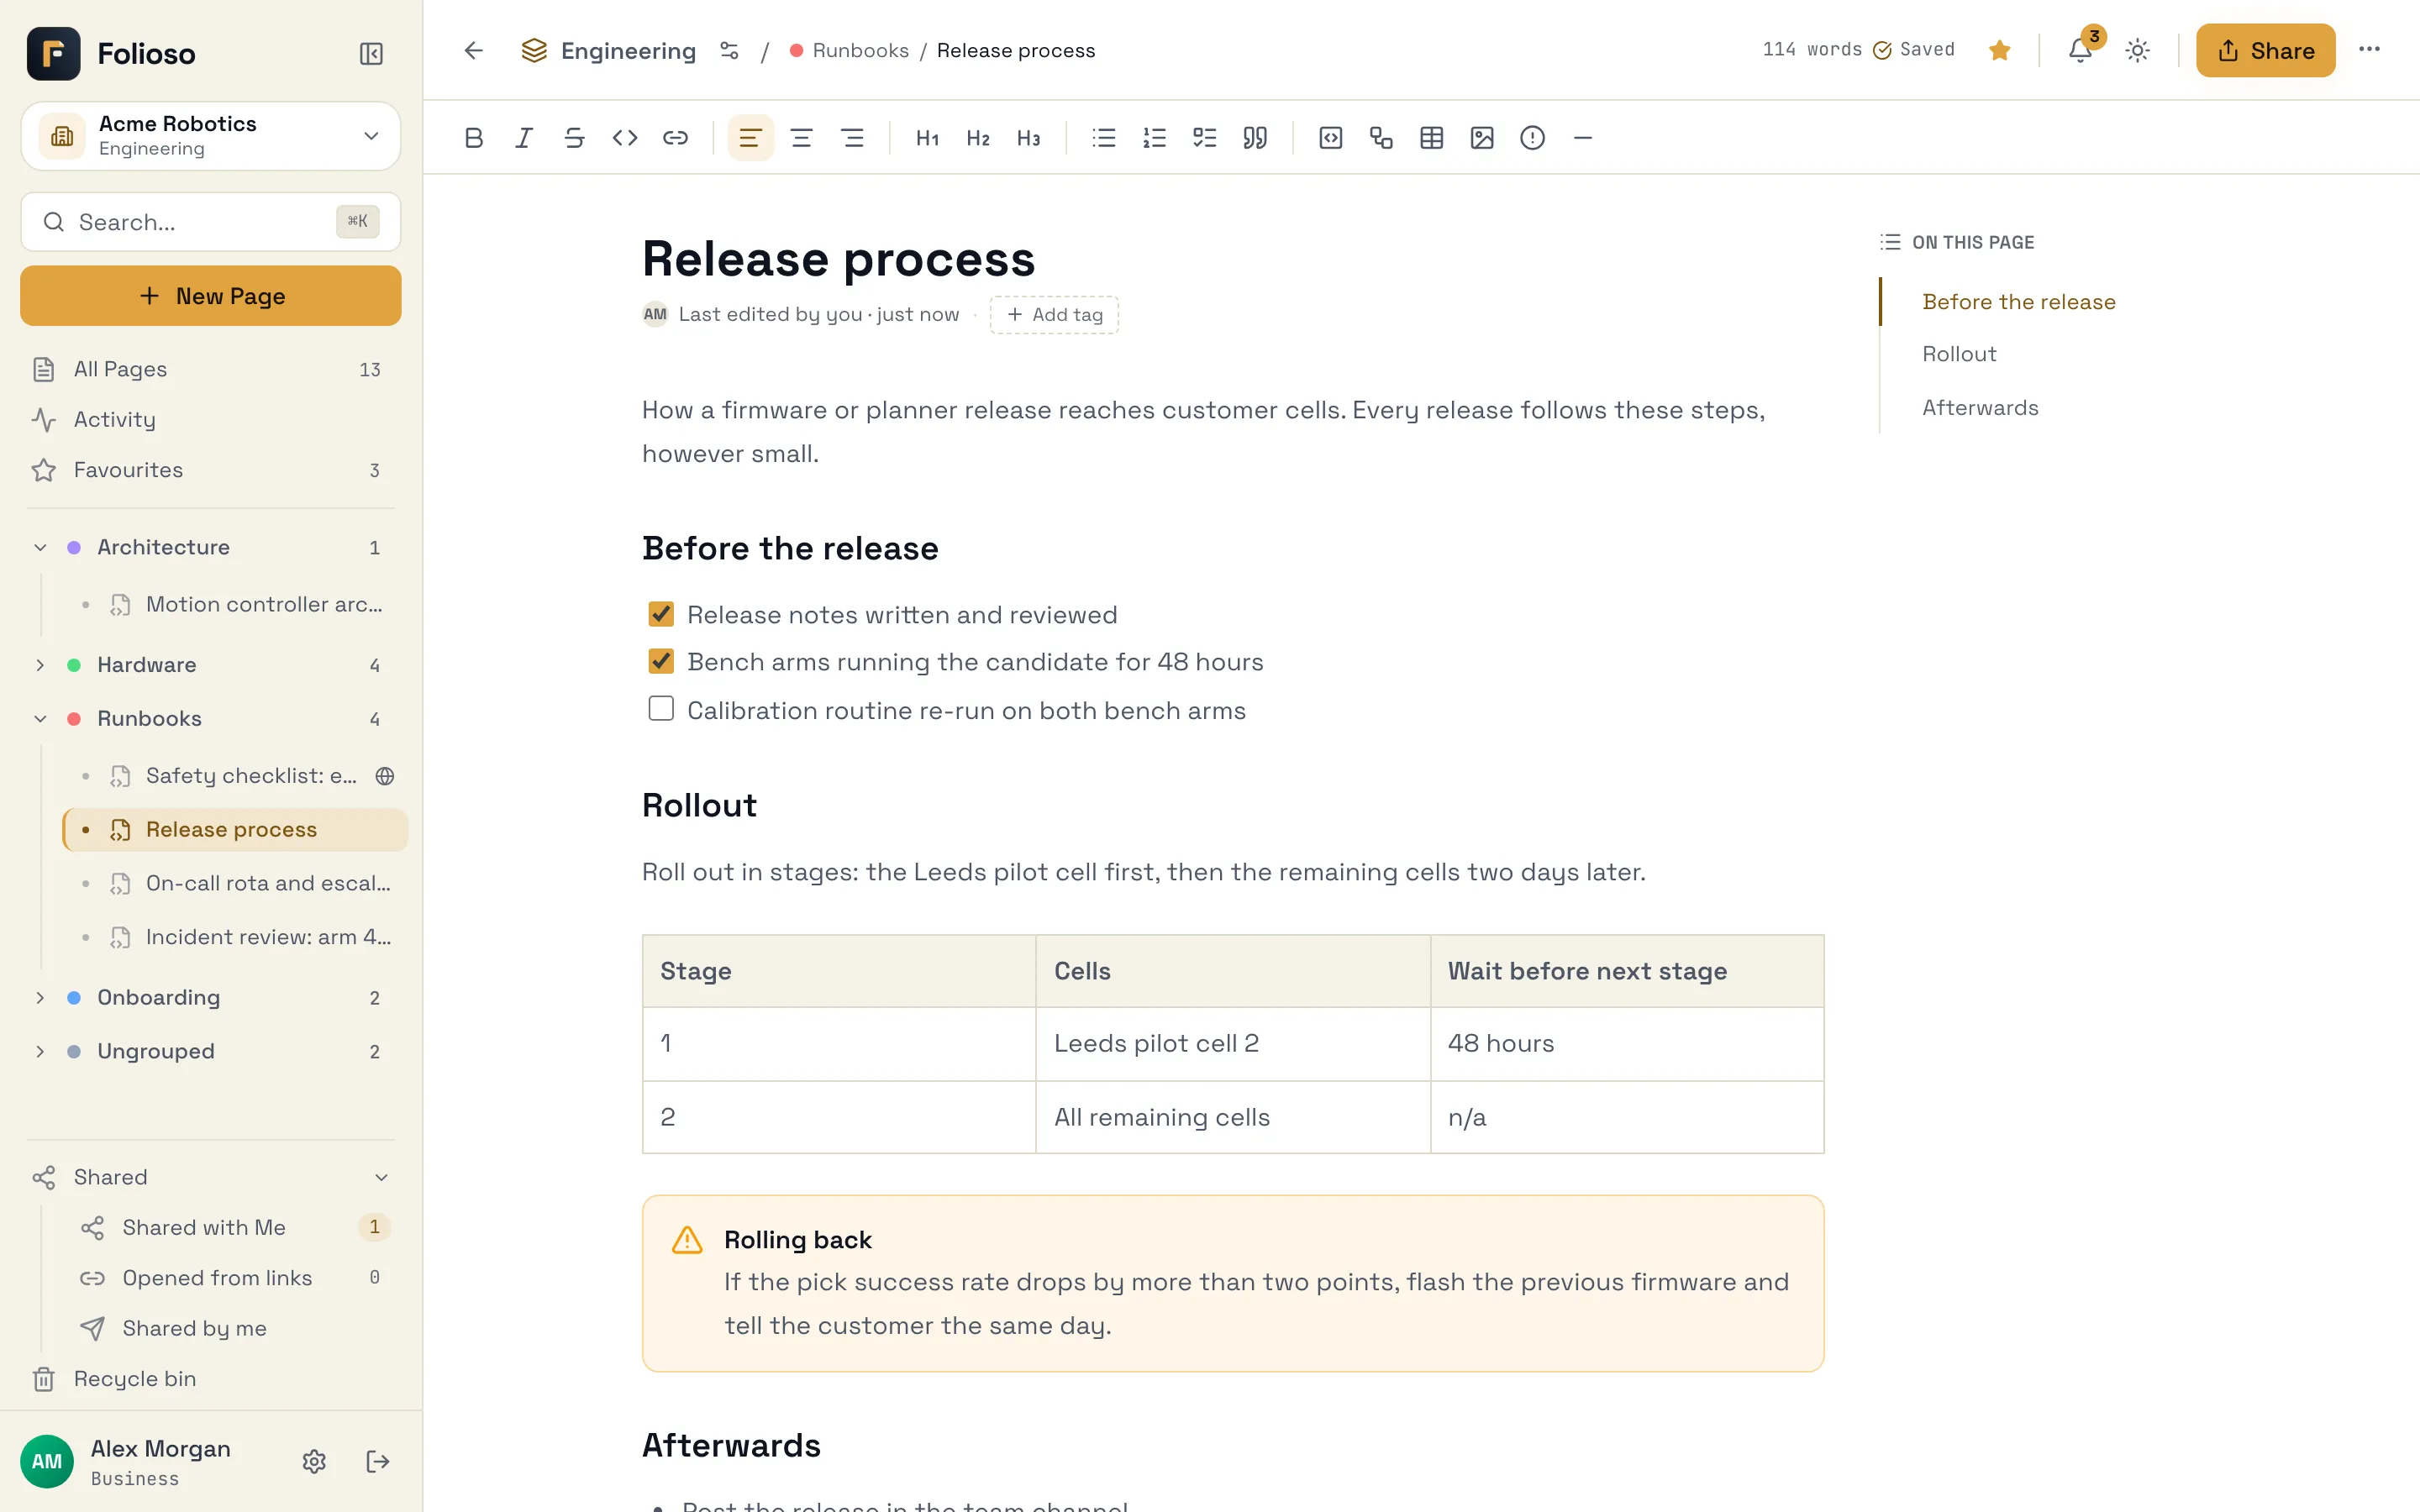2420x1512 pixels.
Task: Apply Heading 2 style
Action: click(x=978, y=138)
